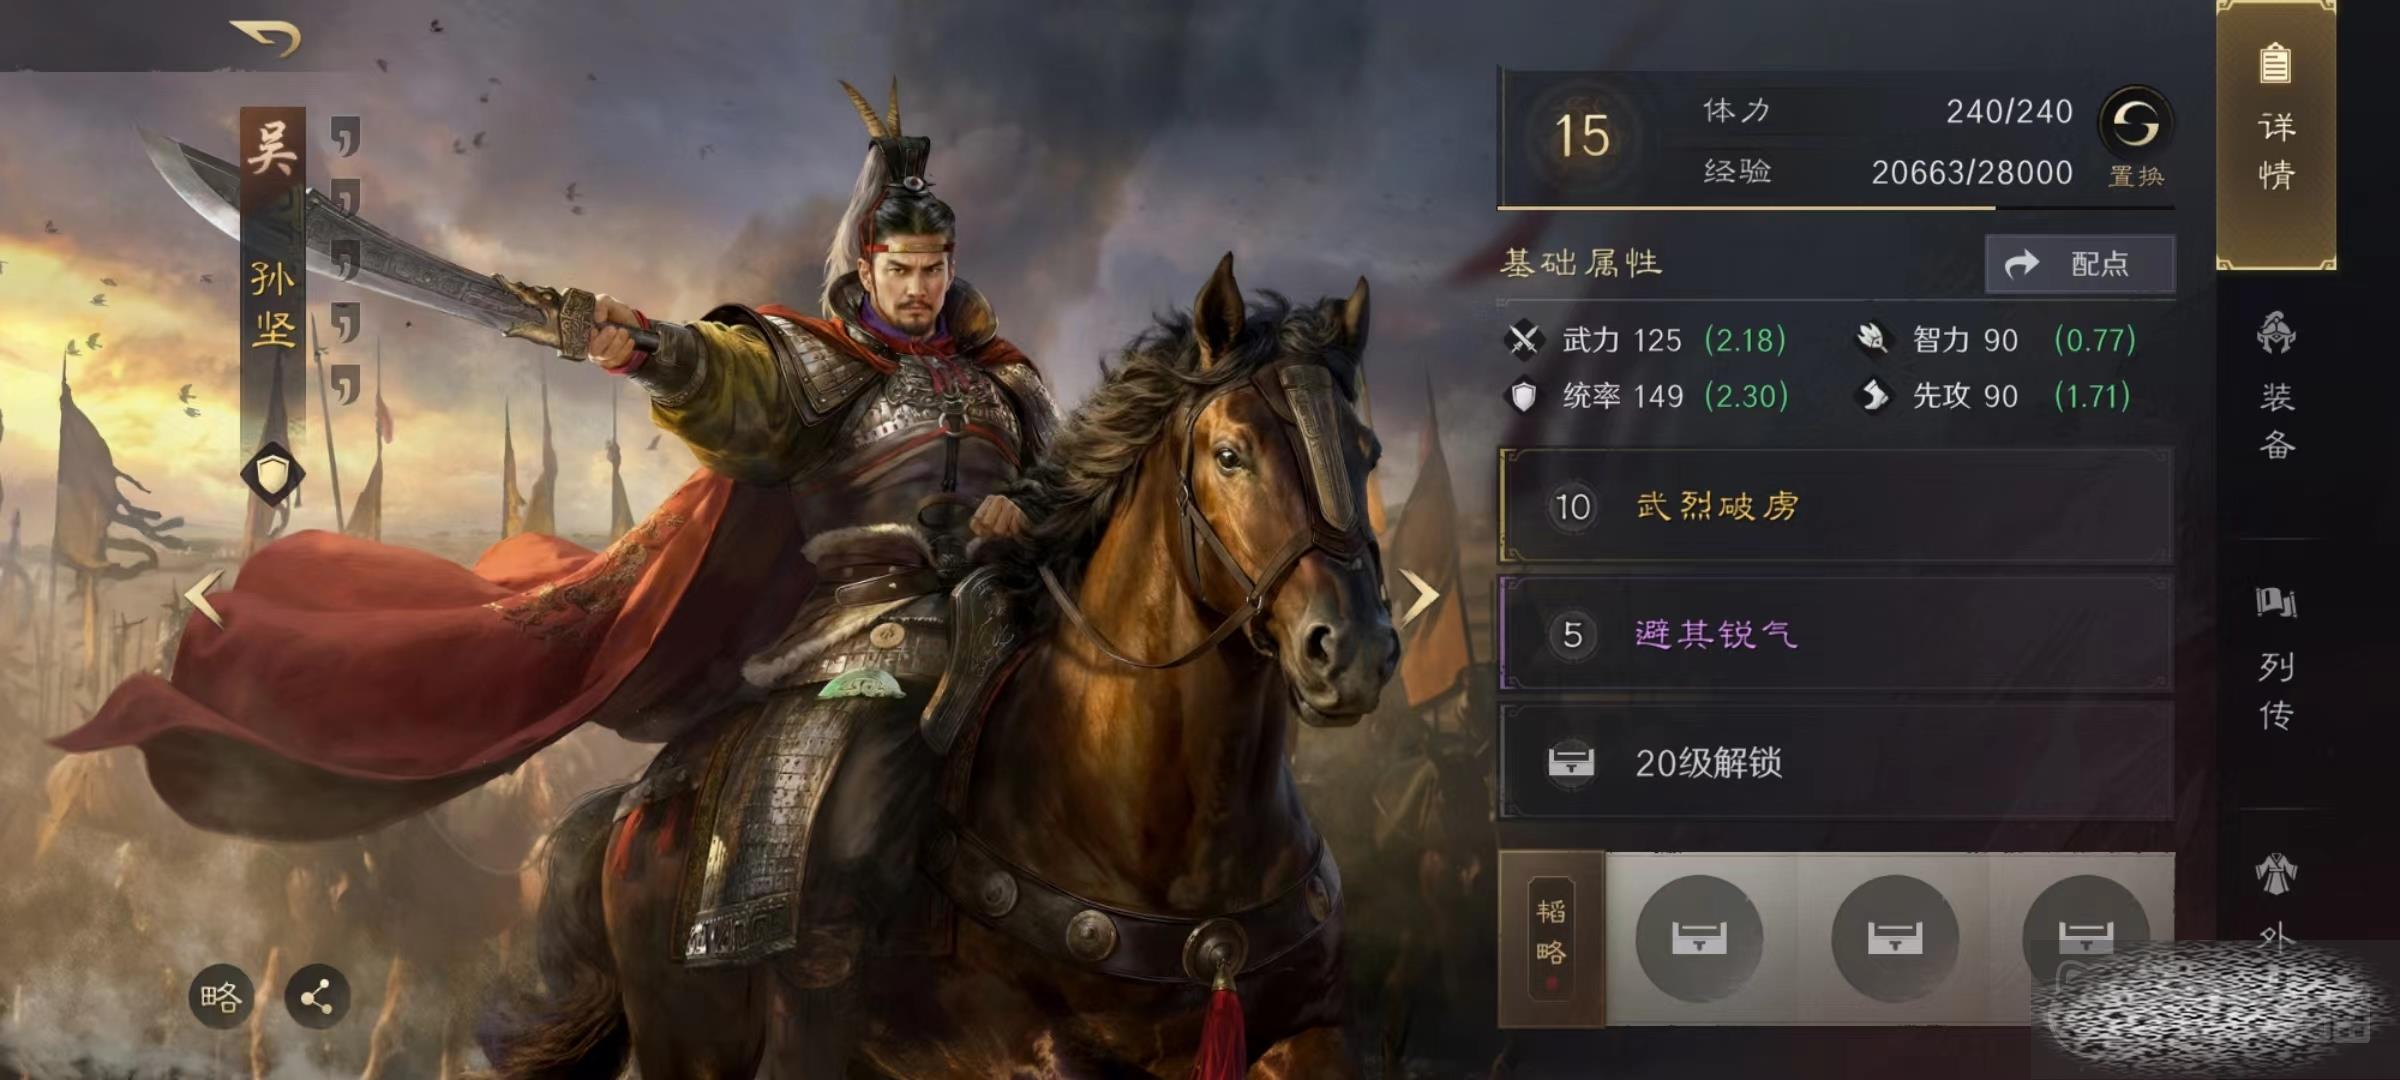
Task: Select the 详情 tab
Action: click(x=2276, y=136)
